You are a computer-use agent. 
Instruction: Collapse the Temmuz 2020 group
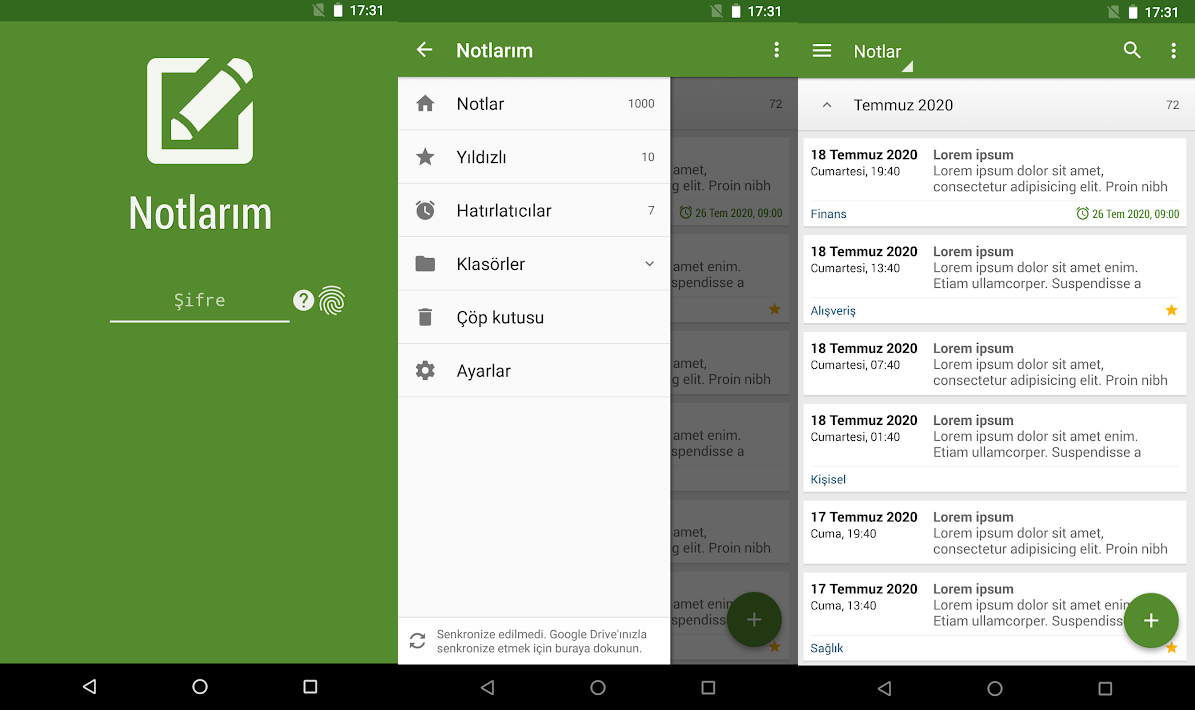point(826,104)
